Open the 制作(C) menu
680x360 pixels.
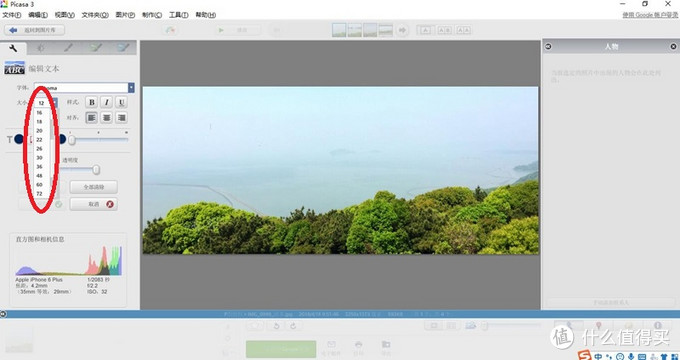point(152,15)
